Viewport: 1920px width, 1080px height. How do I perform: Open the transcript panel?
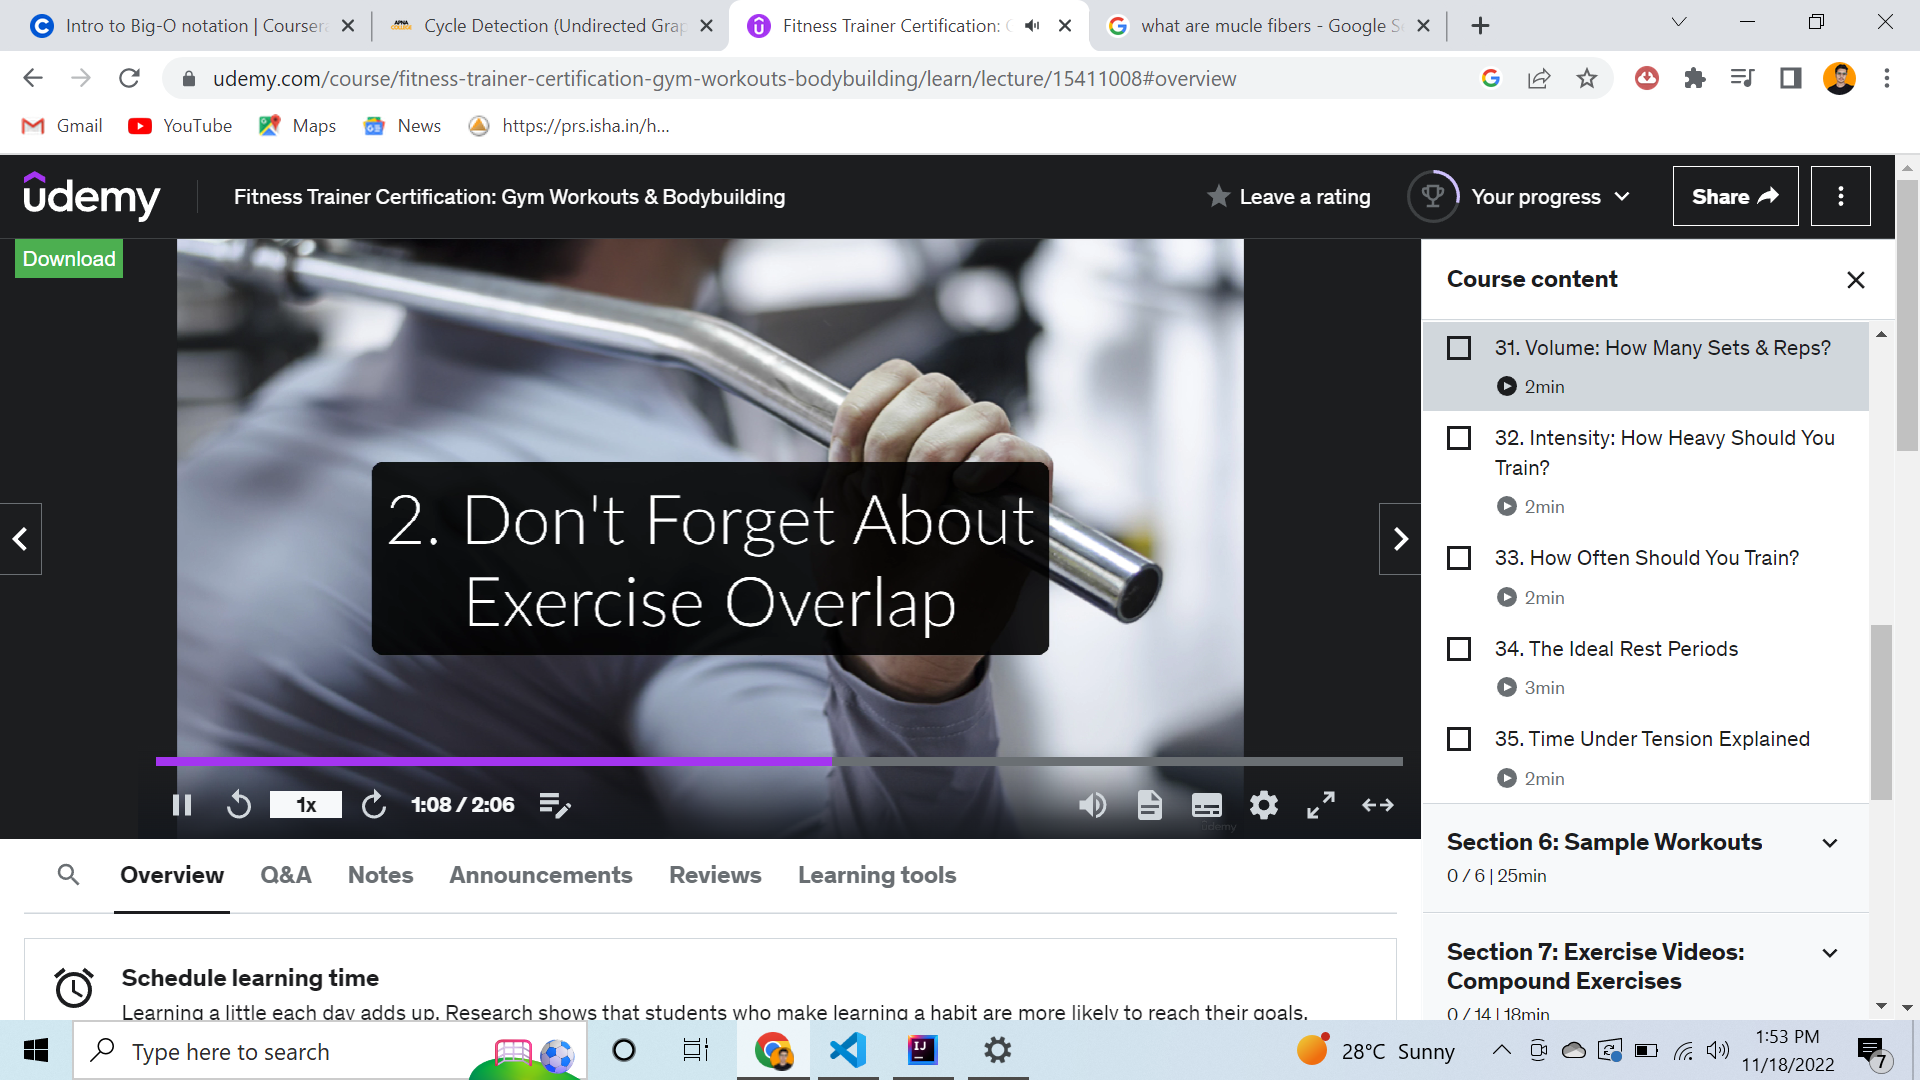pos(1149,805)
